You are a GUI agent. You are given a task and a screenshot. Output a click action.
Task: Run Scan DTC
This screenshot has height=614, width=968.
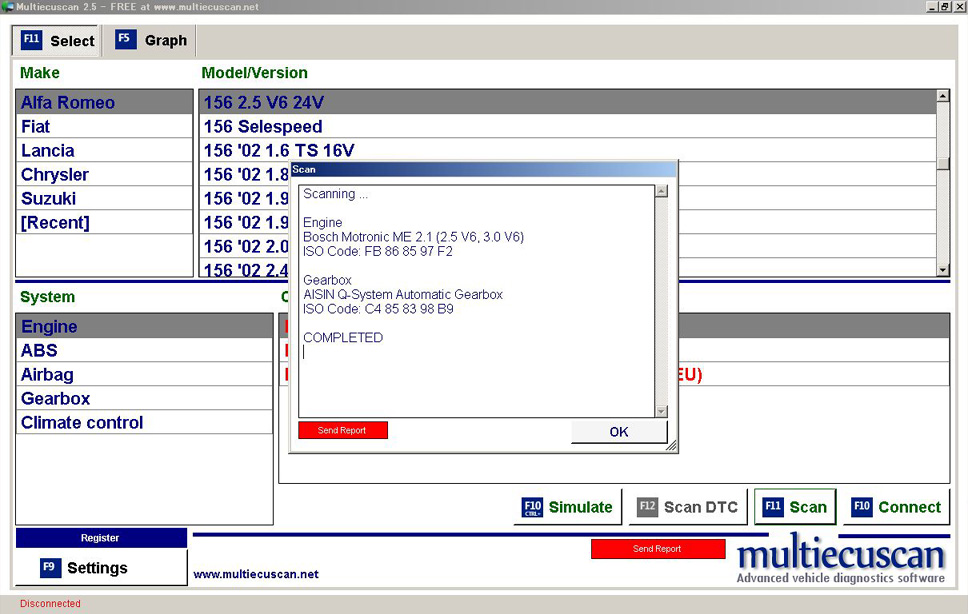pyautogui.click(x=688, y=507)
